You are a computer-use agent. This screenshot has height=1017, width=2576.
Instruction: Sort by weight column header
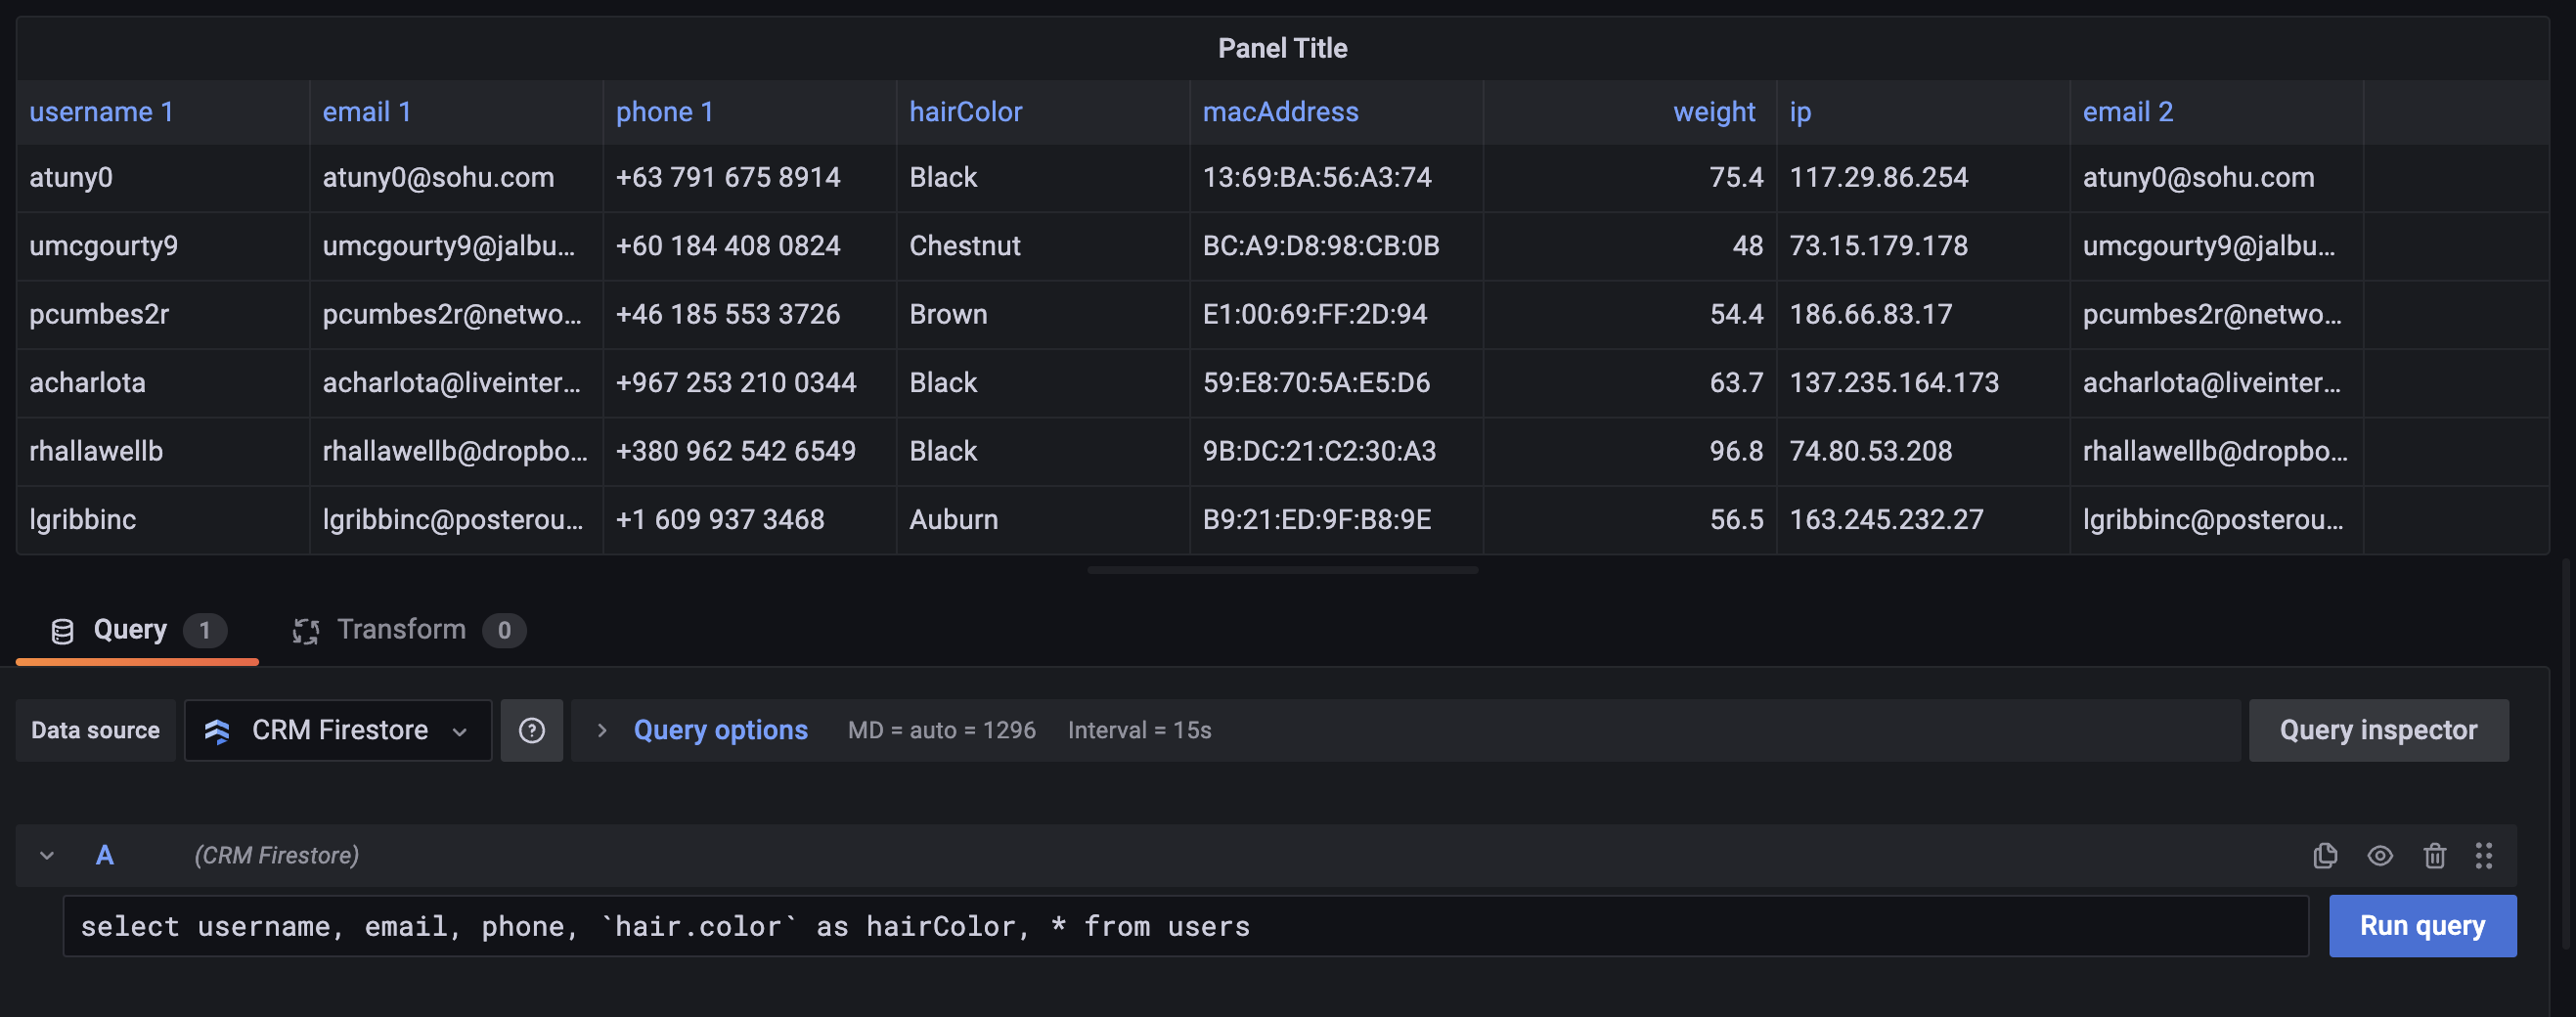click(1714, 112)
